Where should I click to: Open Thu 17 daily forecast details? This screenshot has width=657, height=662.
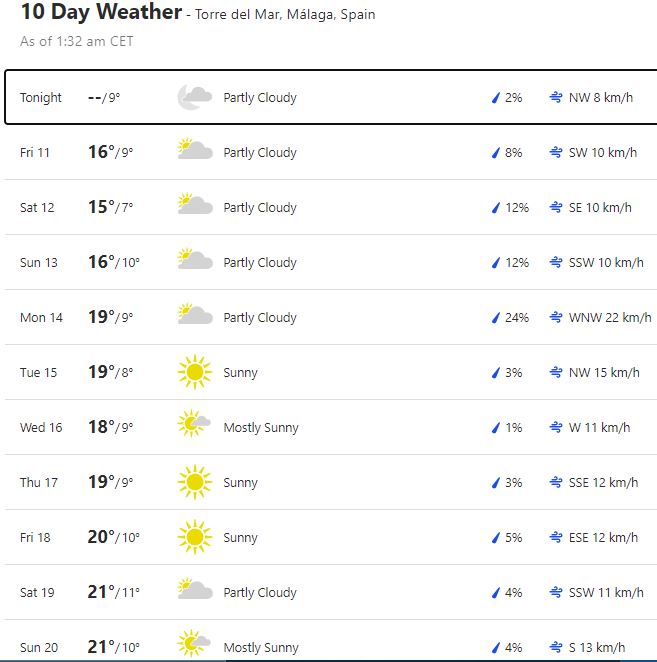[x=330, y=482]
